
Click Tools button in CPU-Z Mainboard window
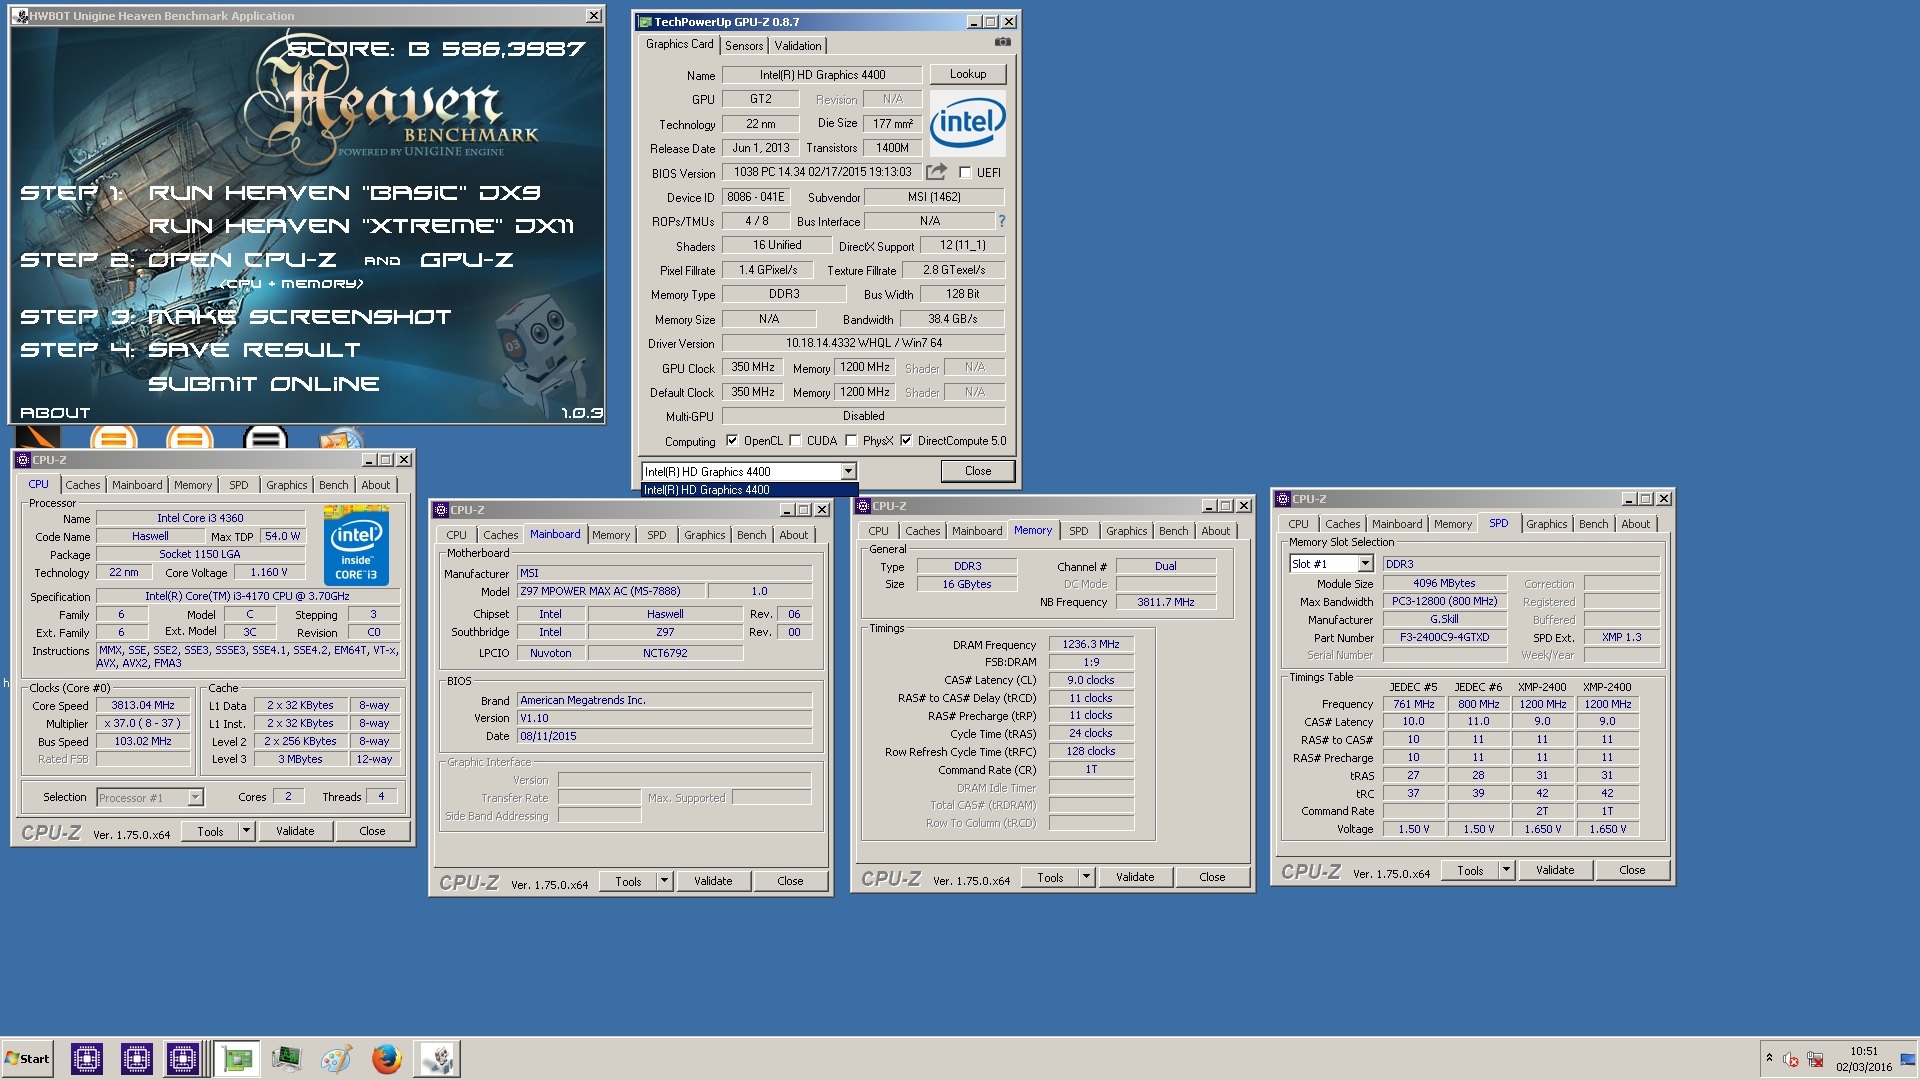628,881
